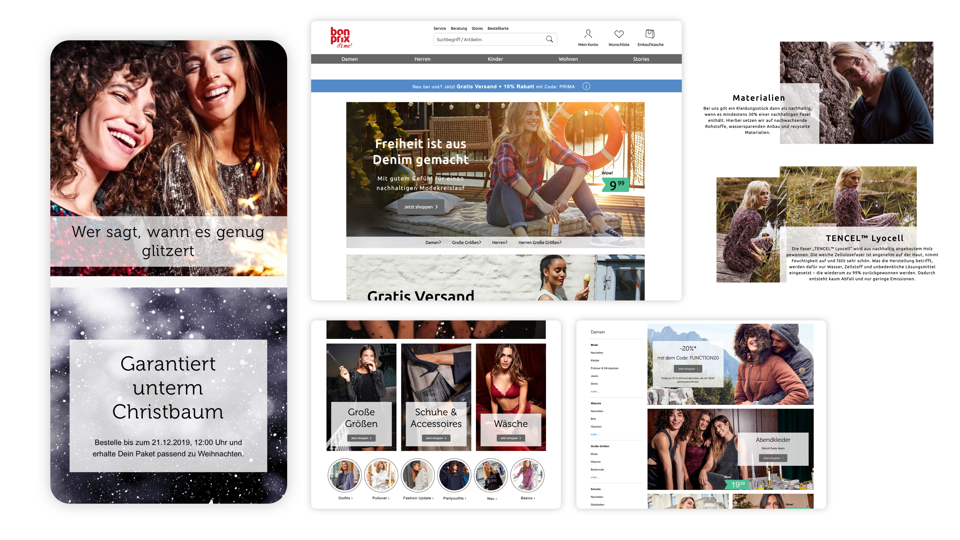Viewport: 960px width, 540px height.
Task: Expand mehr under the Große Größen section
Action: [x=595, y=477]
